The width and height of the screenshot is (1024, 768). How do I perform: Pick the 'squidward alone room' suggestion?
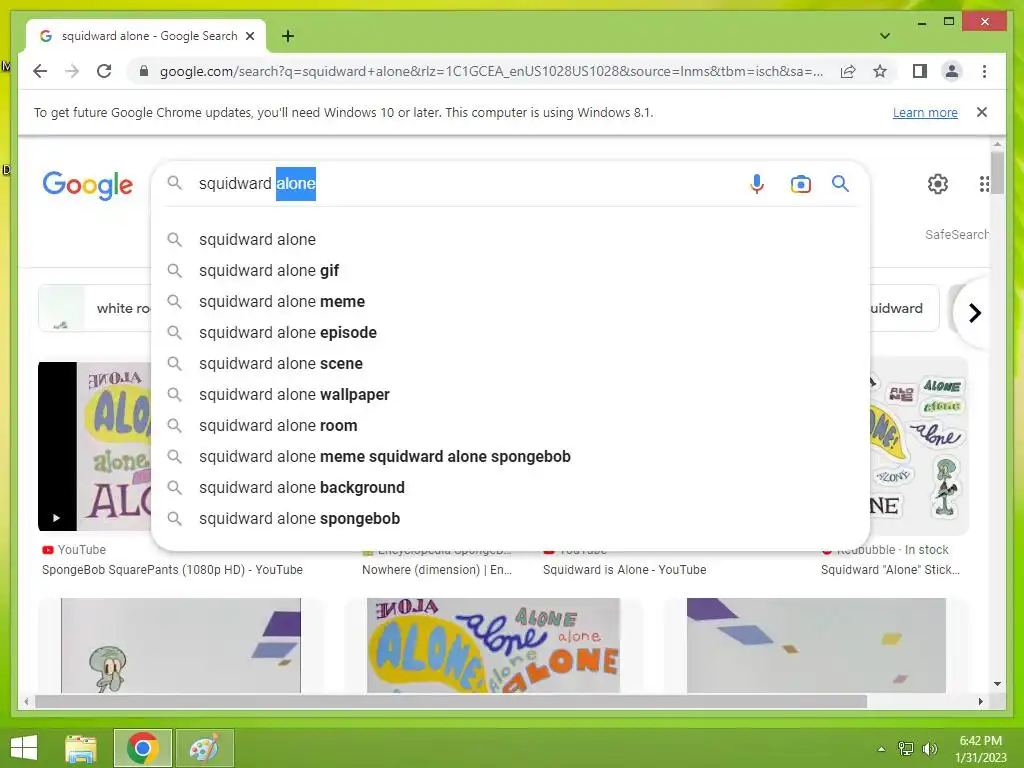point(511,426)
